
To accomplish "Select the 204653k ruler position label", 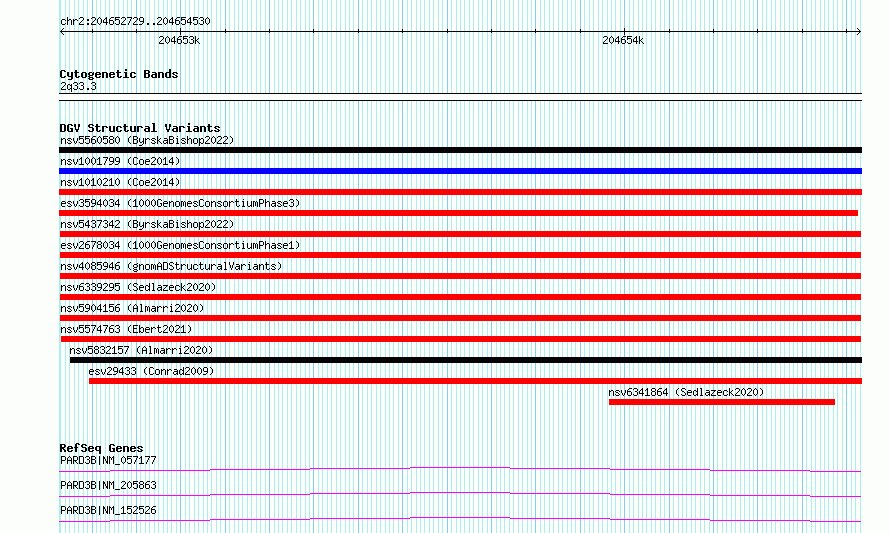I will point(179,41).
